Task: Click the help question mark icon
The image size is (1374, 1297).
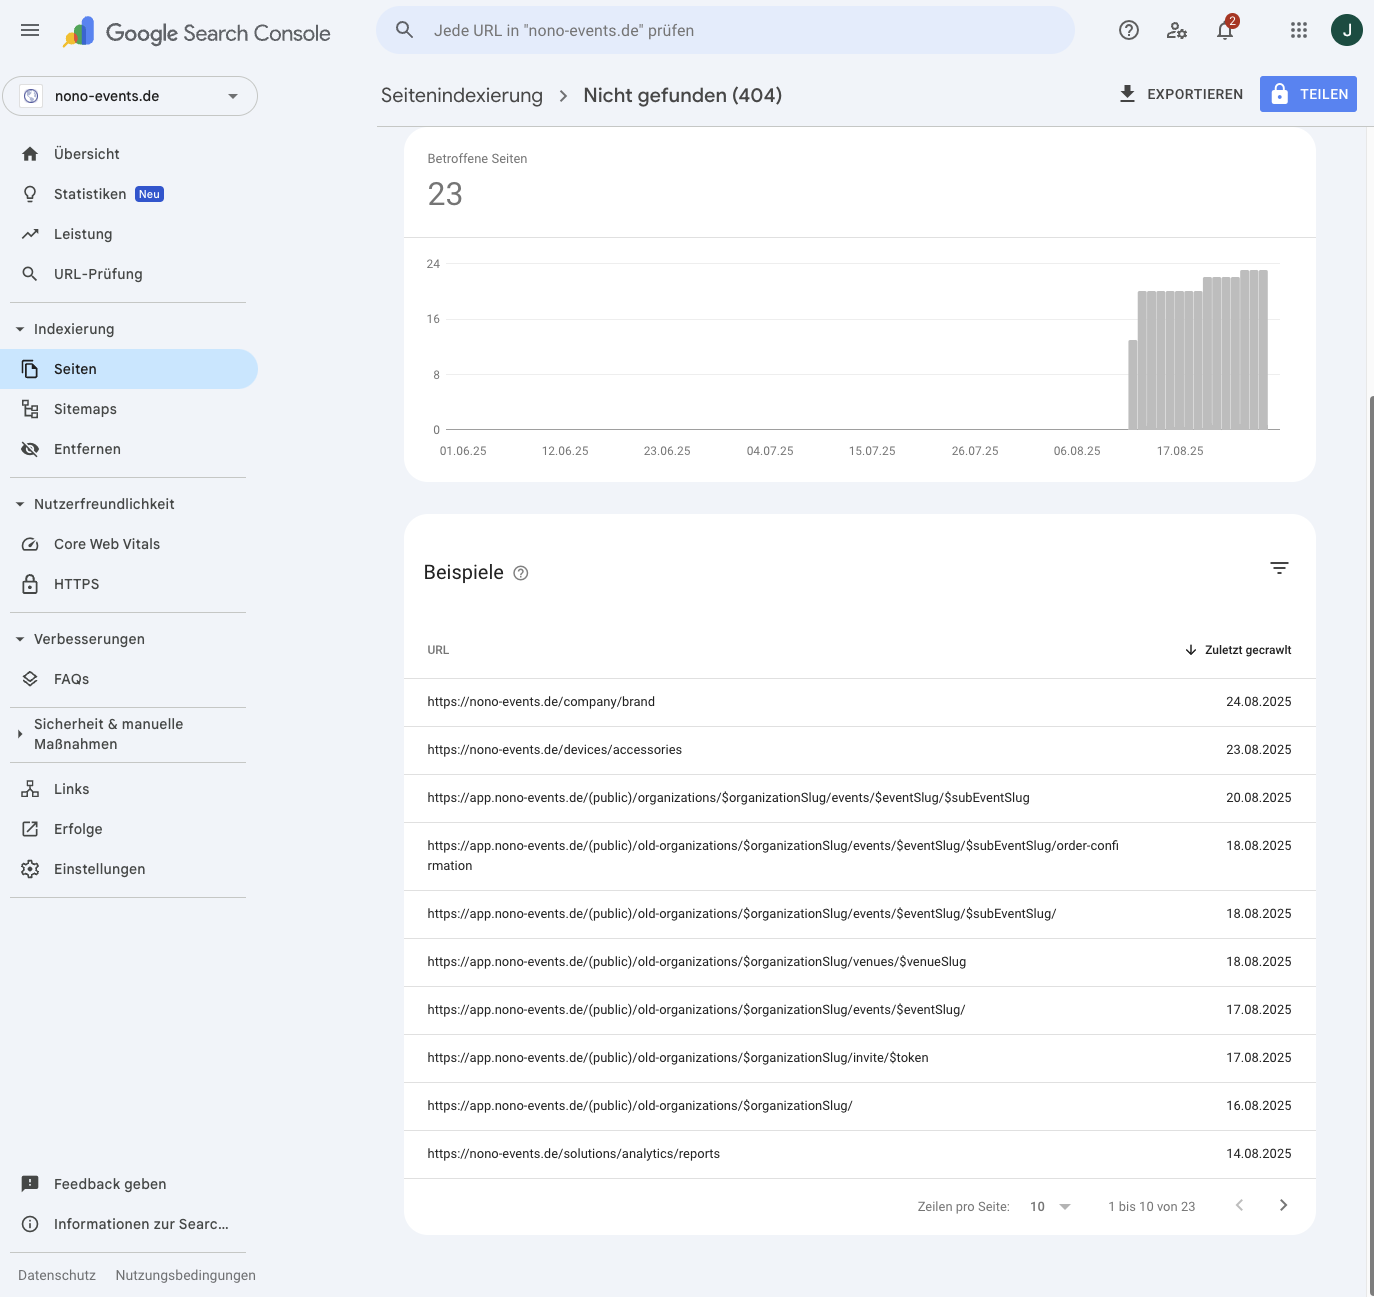Action: coord(1129,30)
